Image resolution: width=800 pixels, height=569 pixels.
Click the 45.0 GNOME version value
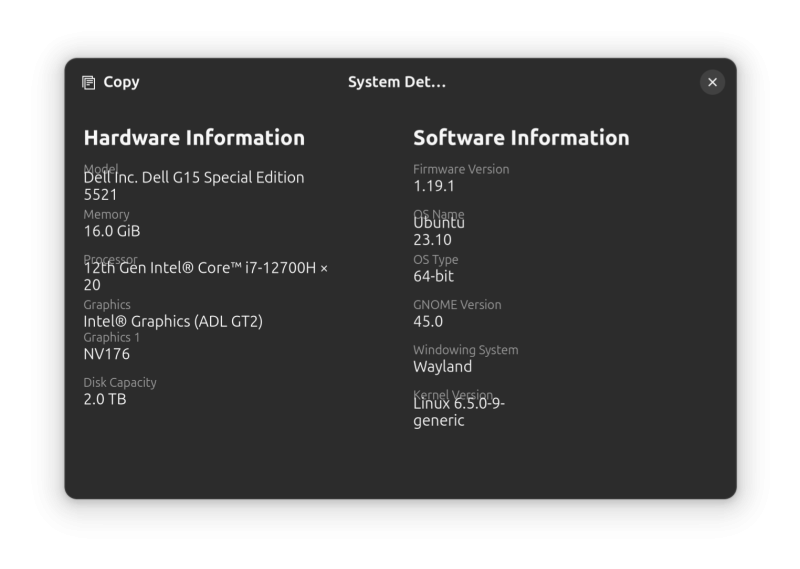[x=428, y=321]
